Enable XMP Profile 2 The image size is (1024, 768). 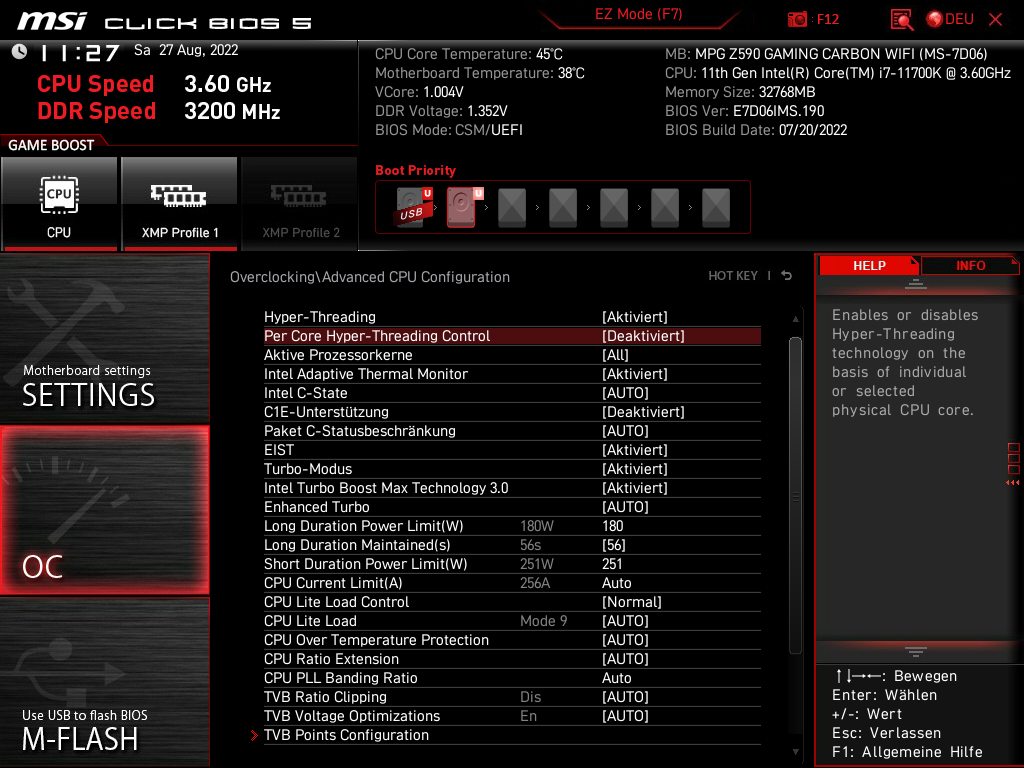(300, 204)
